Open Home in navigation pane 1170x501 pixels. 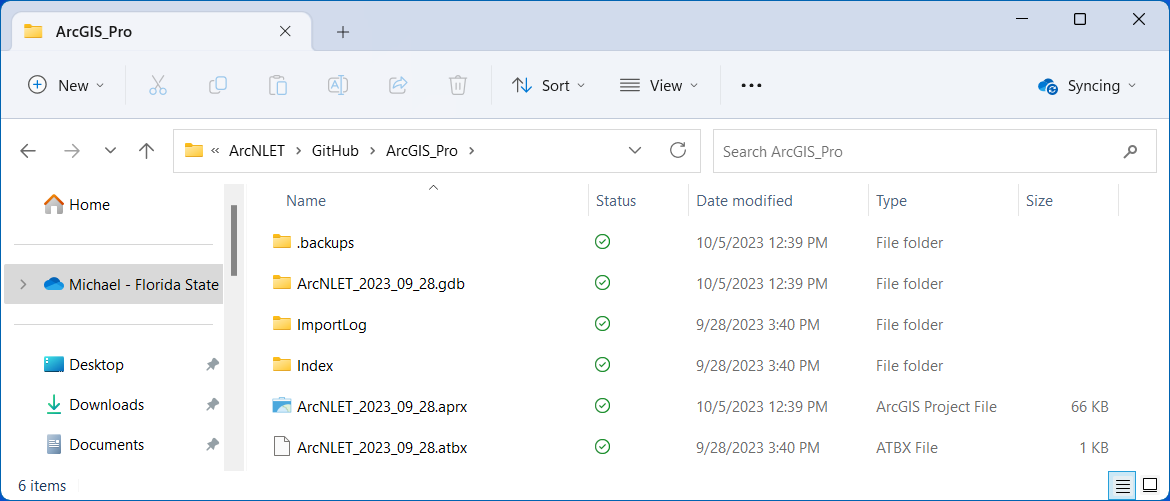[77, 204]
